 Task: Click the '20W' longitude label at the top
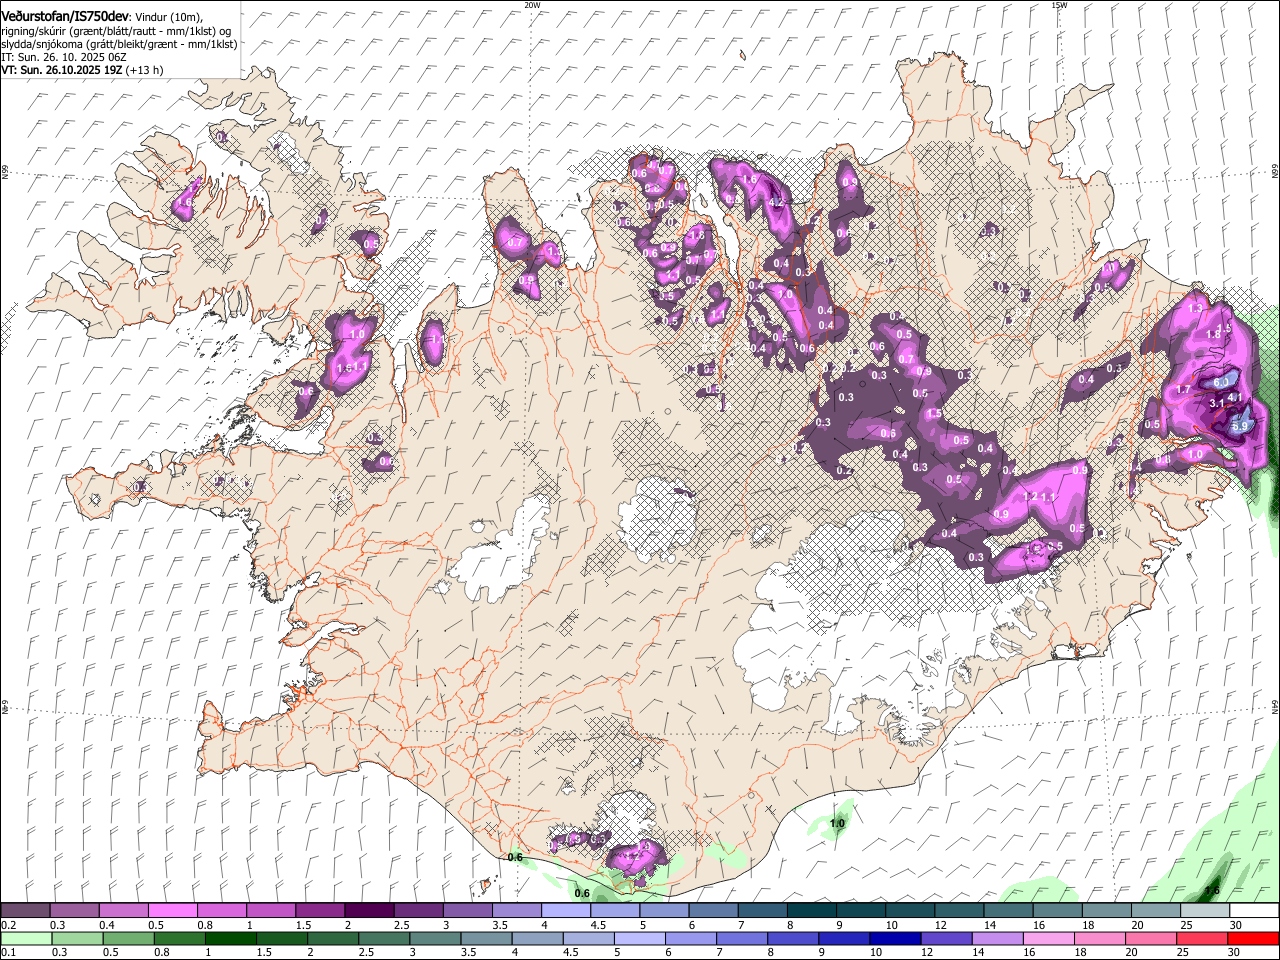[x=532, y=5]
